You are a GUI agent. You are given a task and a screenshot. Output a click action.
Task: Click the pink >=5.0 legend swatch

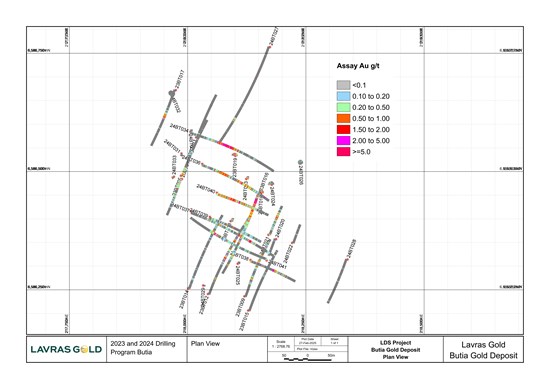(343, 152)
